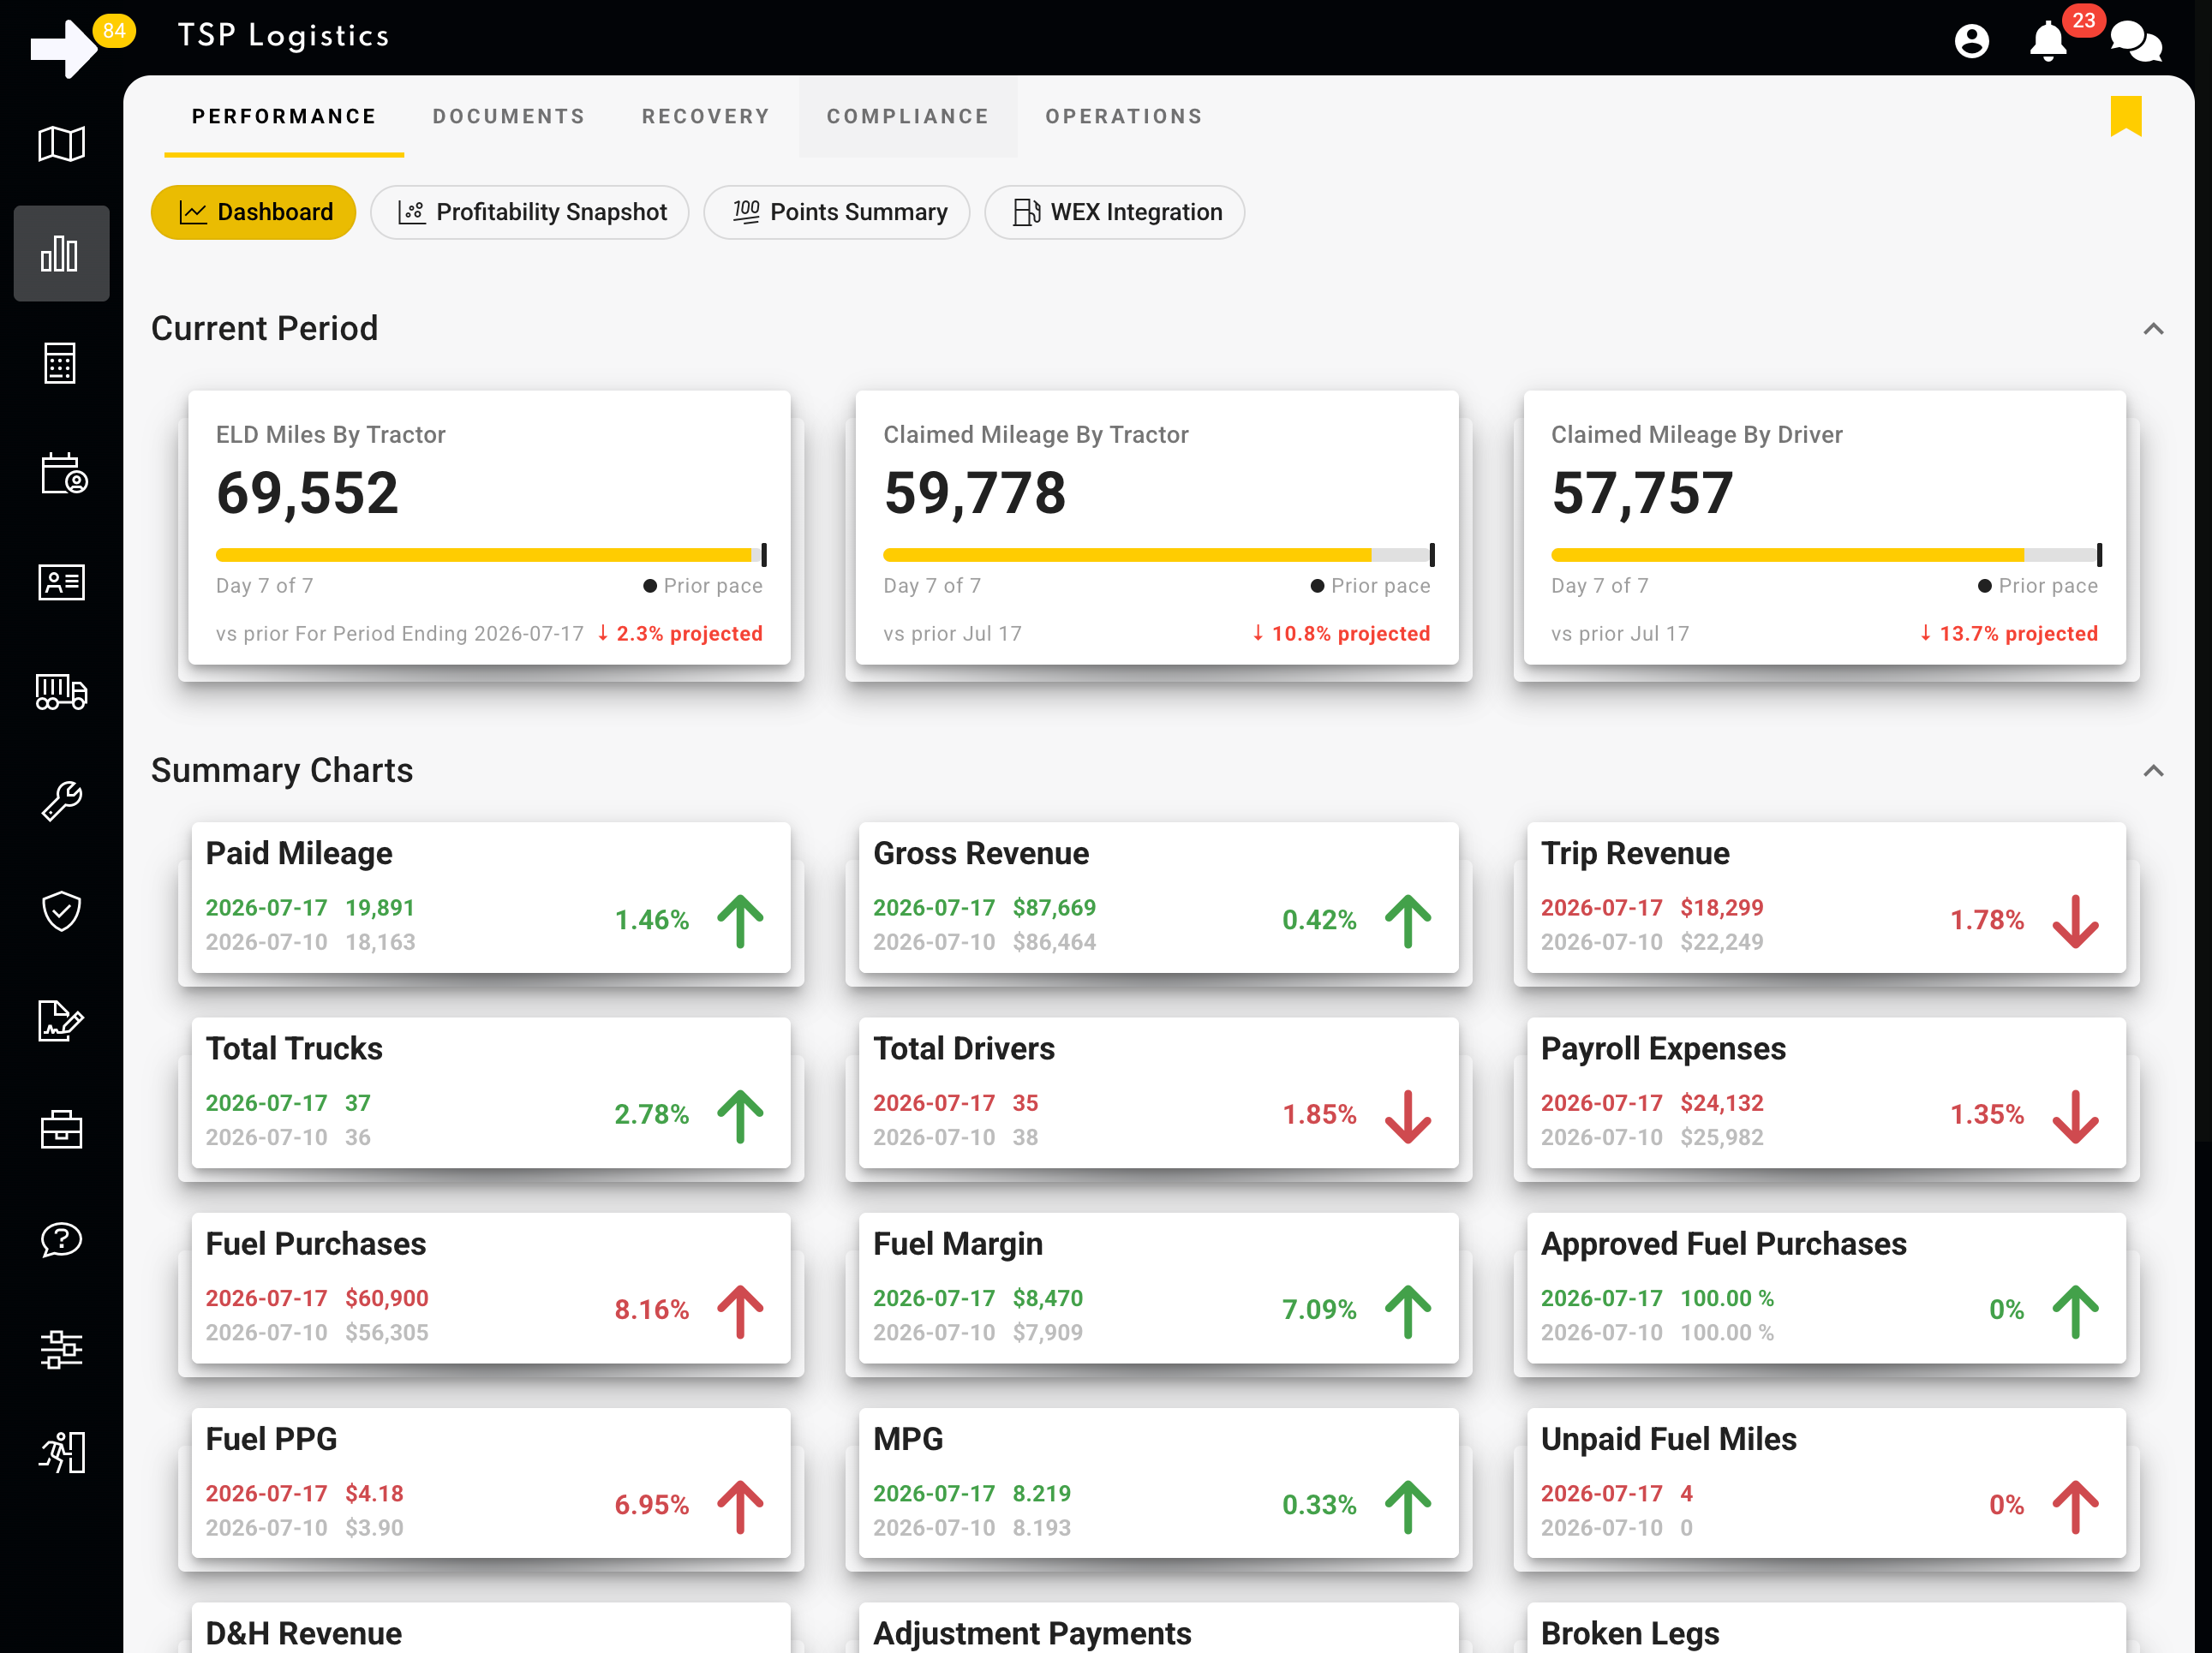Open the Points Summary view
Viewport: 2212px width, 1653px height.
point(837,212)
